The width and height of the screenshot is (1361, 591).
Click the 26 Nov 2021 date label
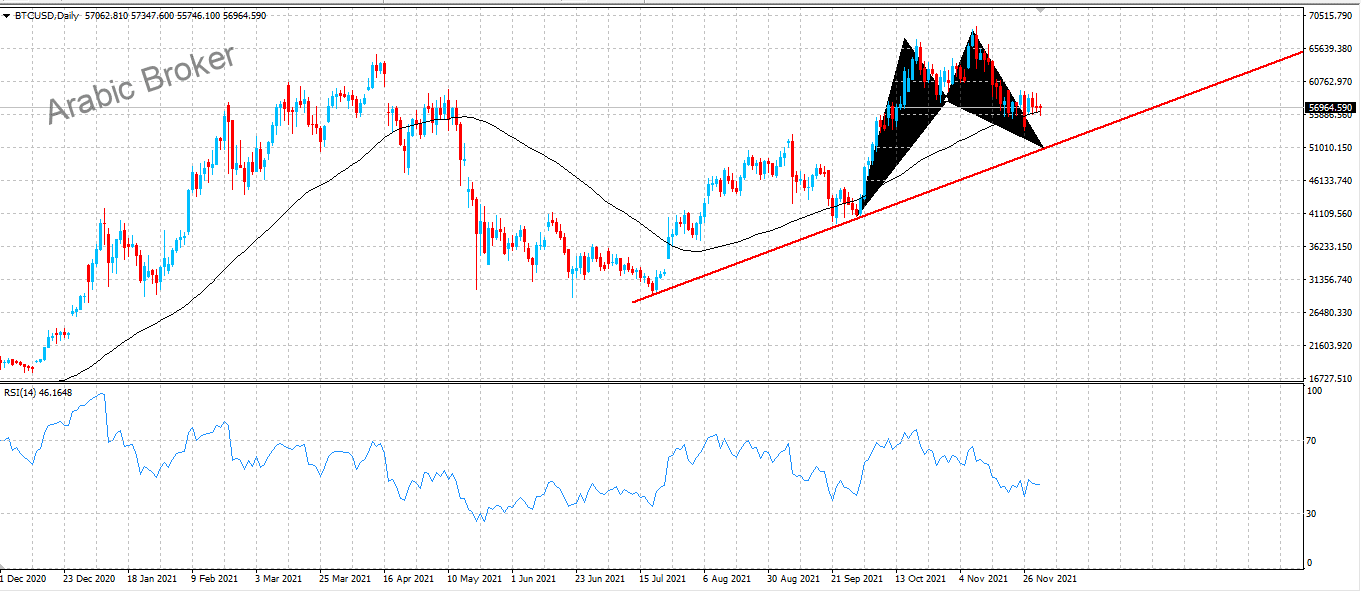point(1049,579)
